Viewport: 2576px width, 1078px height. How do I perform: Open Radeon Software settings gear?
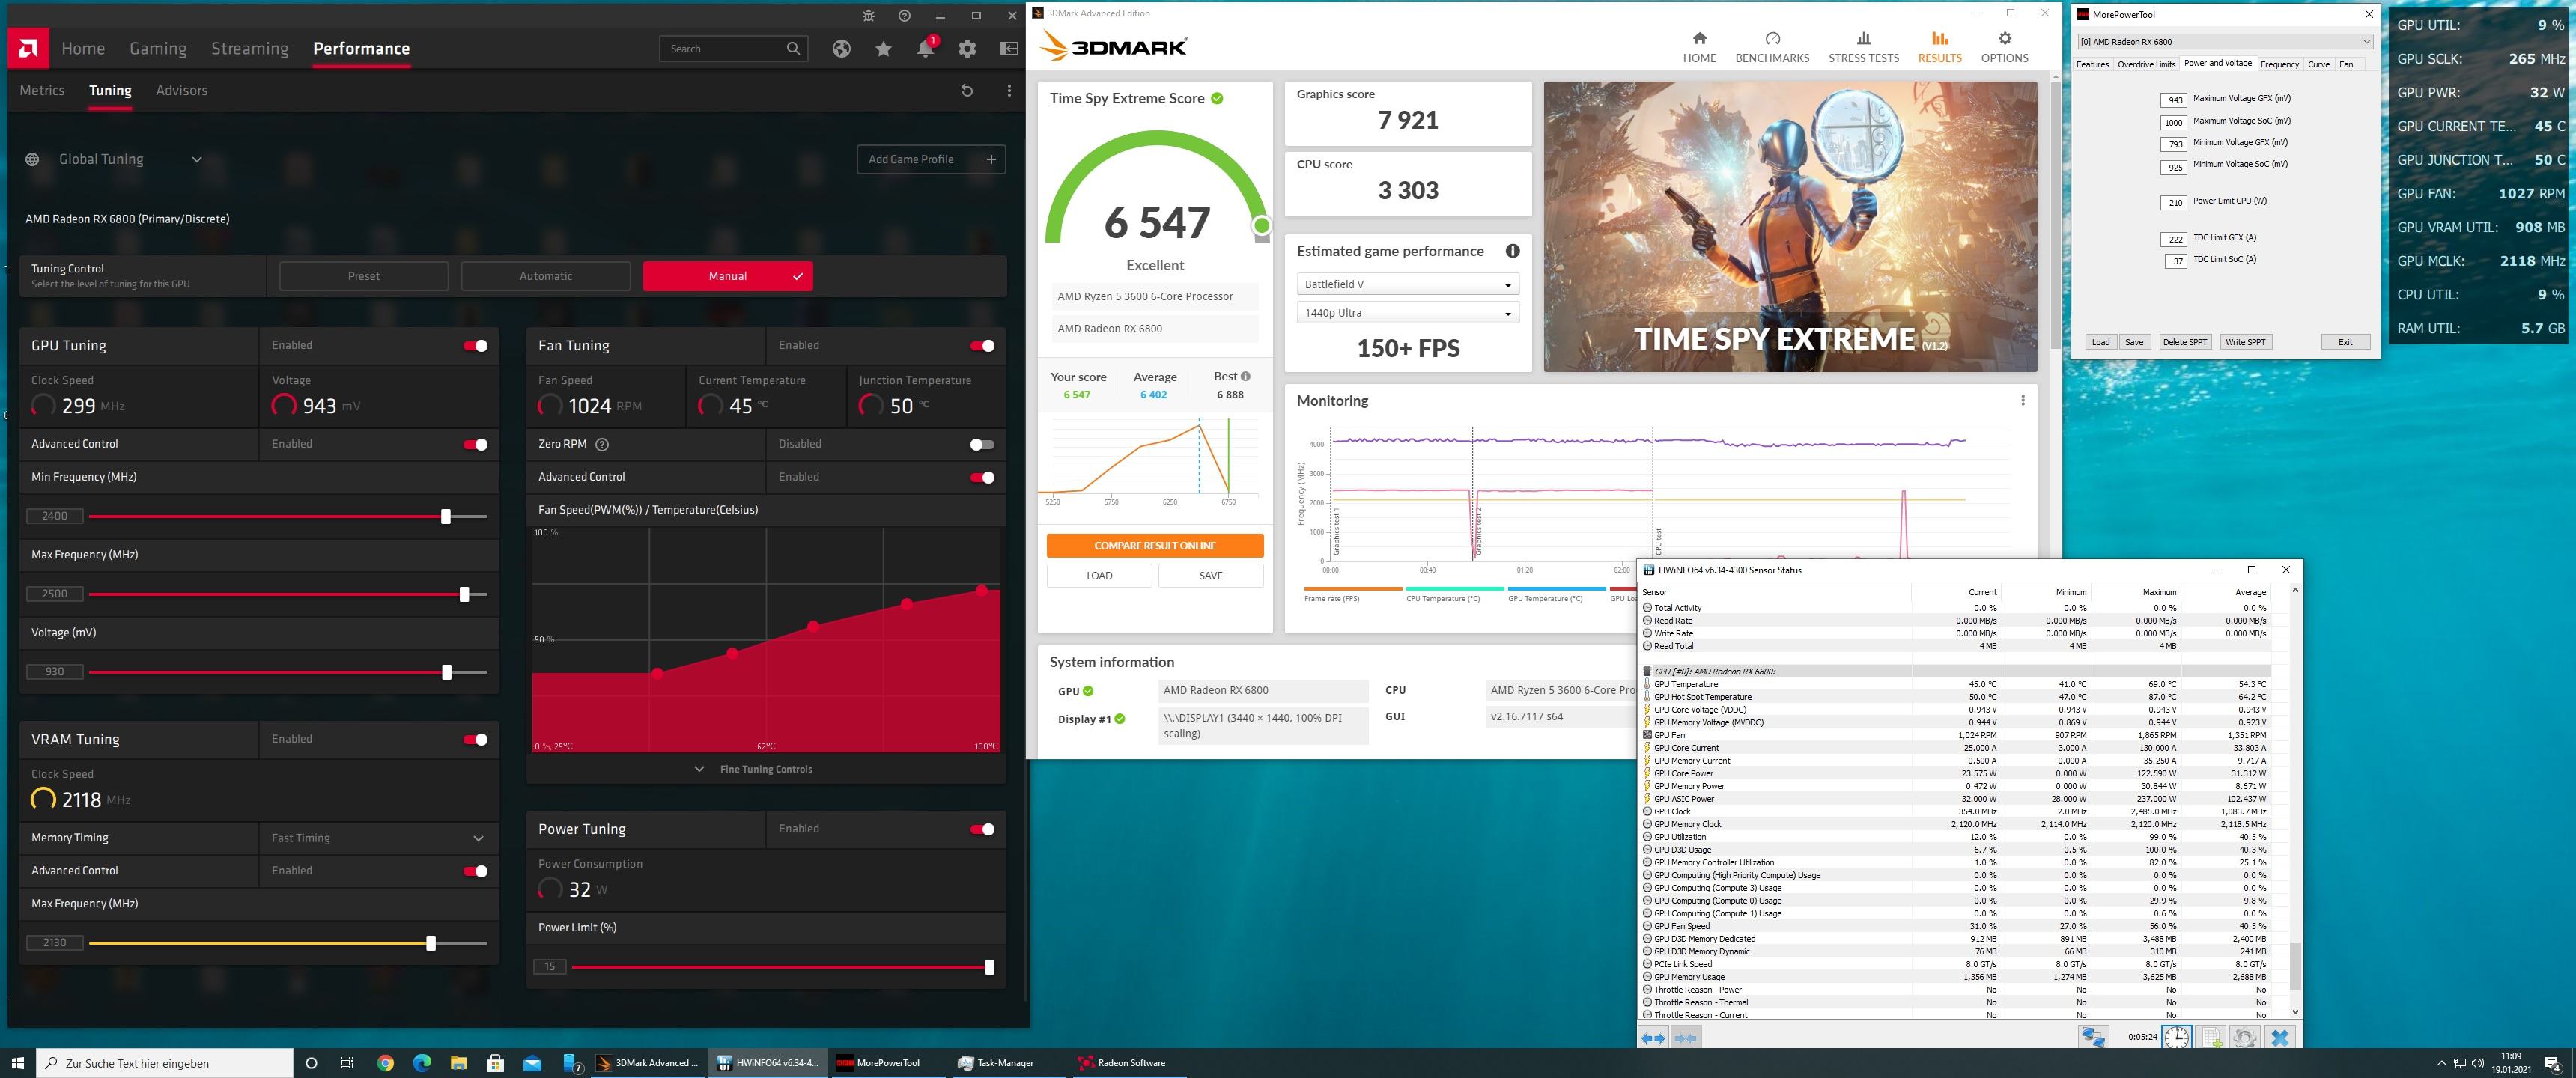(967, 48)
